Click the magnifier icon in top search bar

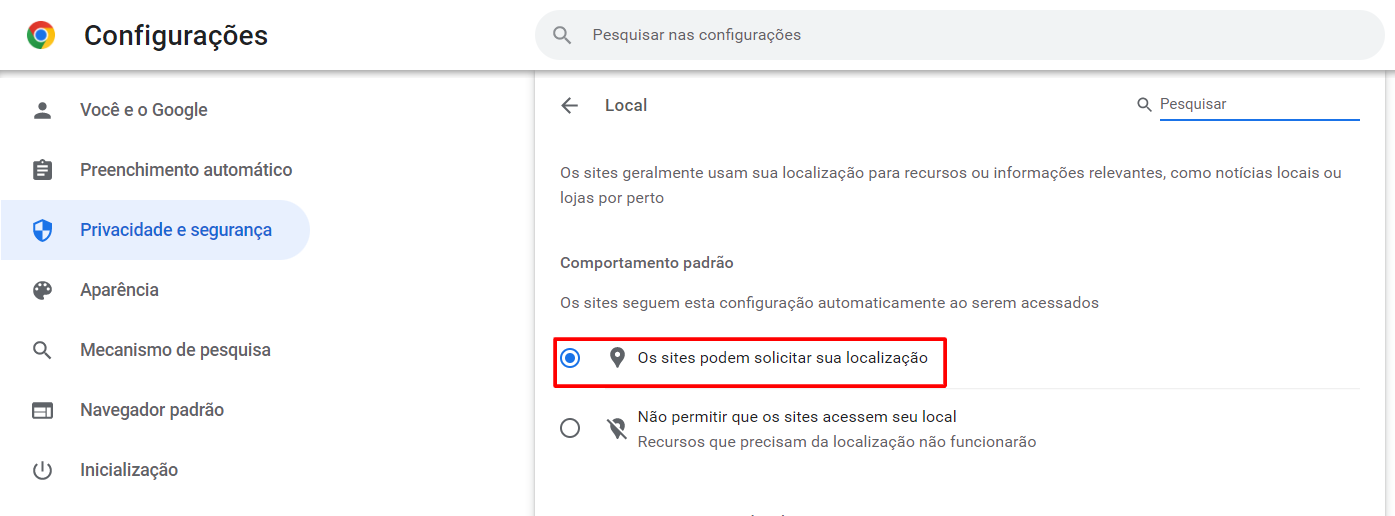tap(562, 35)
